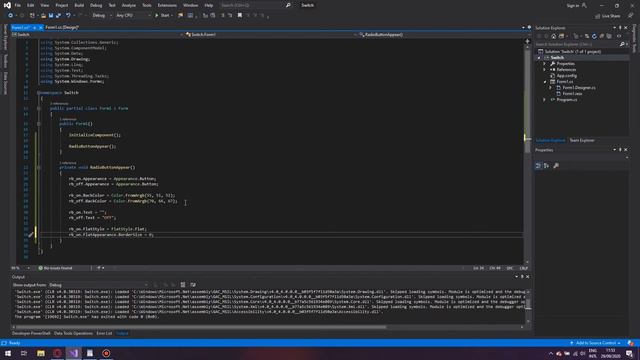The width and height of the screenshot is (640, 360).
Task: Open the Windows notification center icon
Action: pyautogui.click(x=629, y=353)
